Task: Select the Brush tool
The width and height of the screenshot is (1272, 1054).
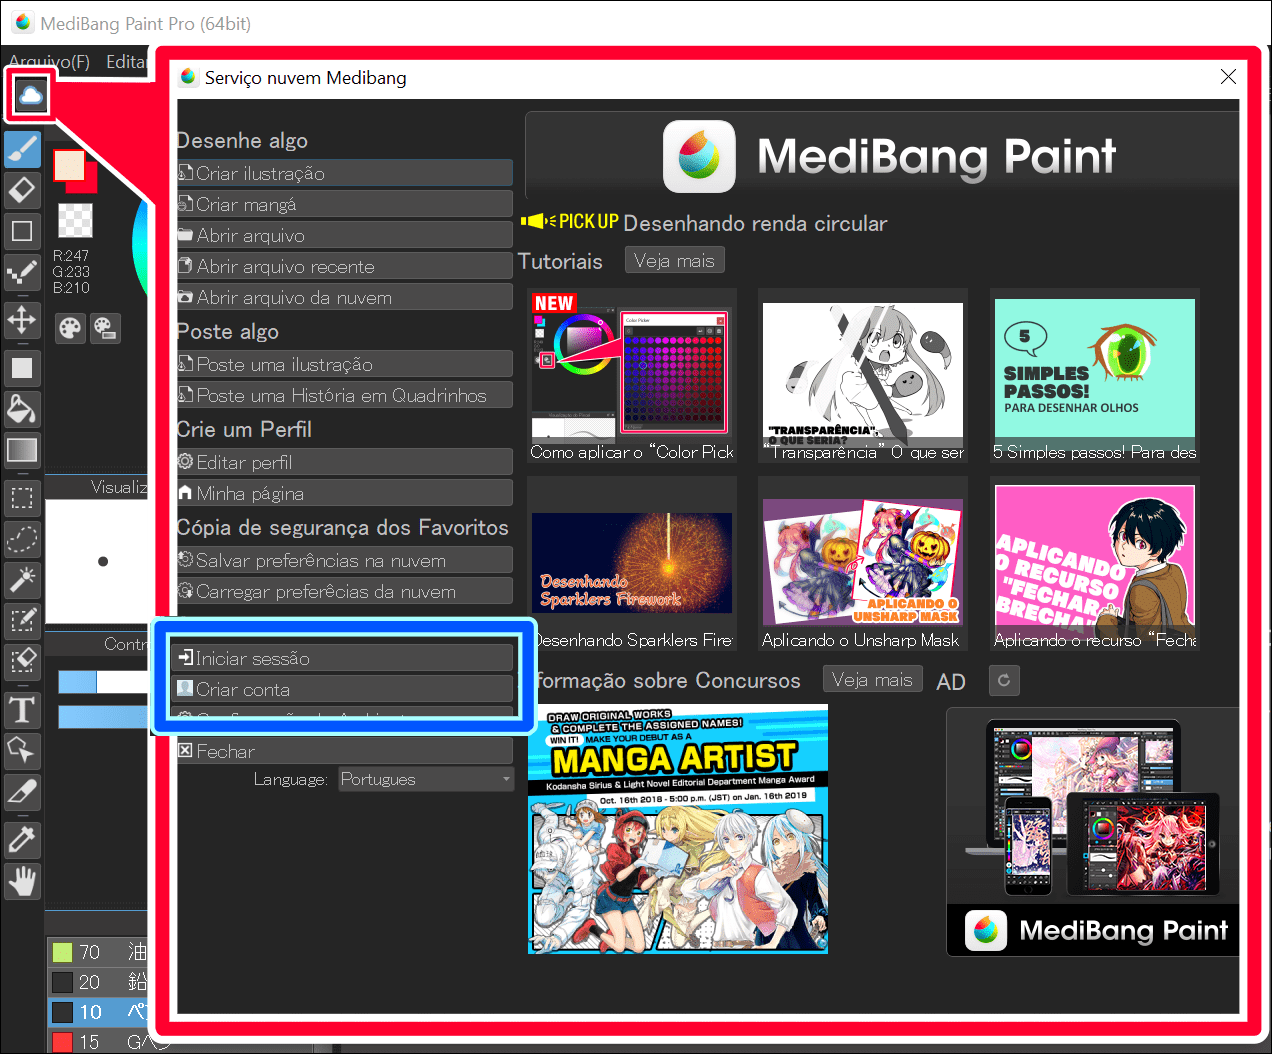Action: [x=22, y=149]
